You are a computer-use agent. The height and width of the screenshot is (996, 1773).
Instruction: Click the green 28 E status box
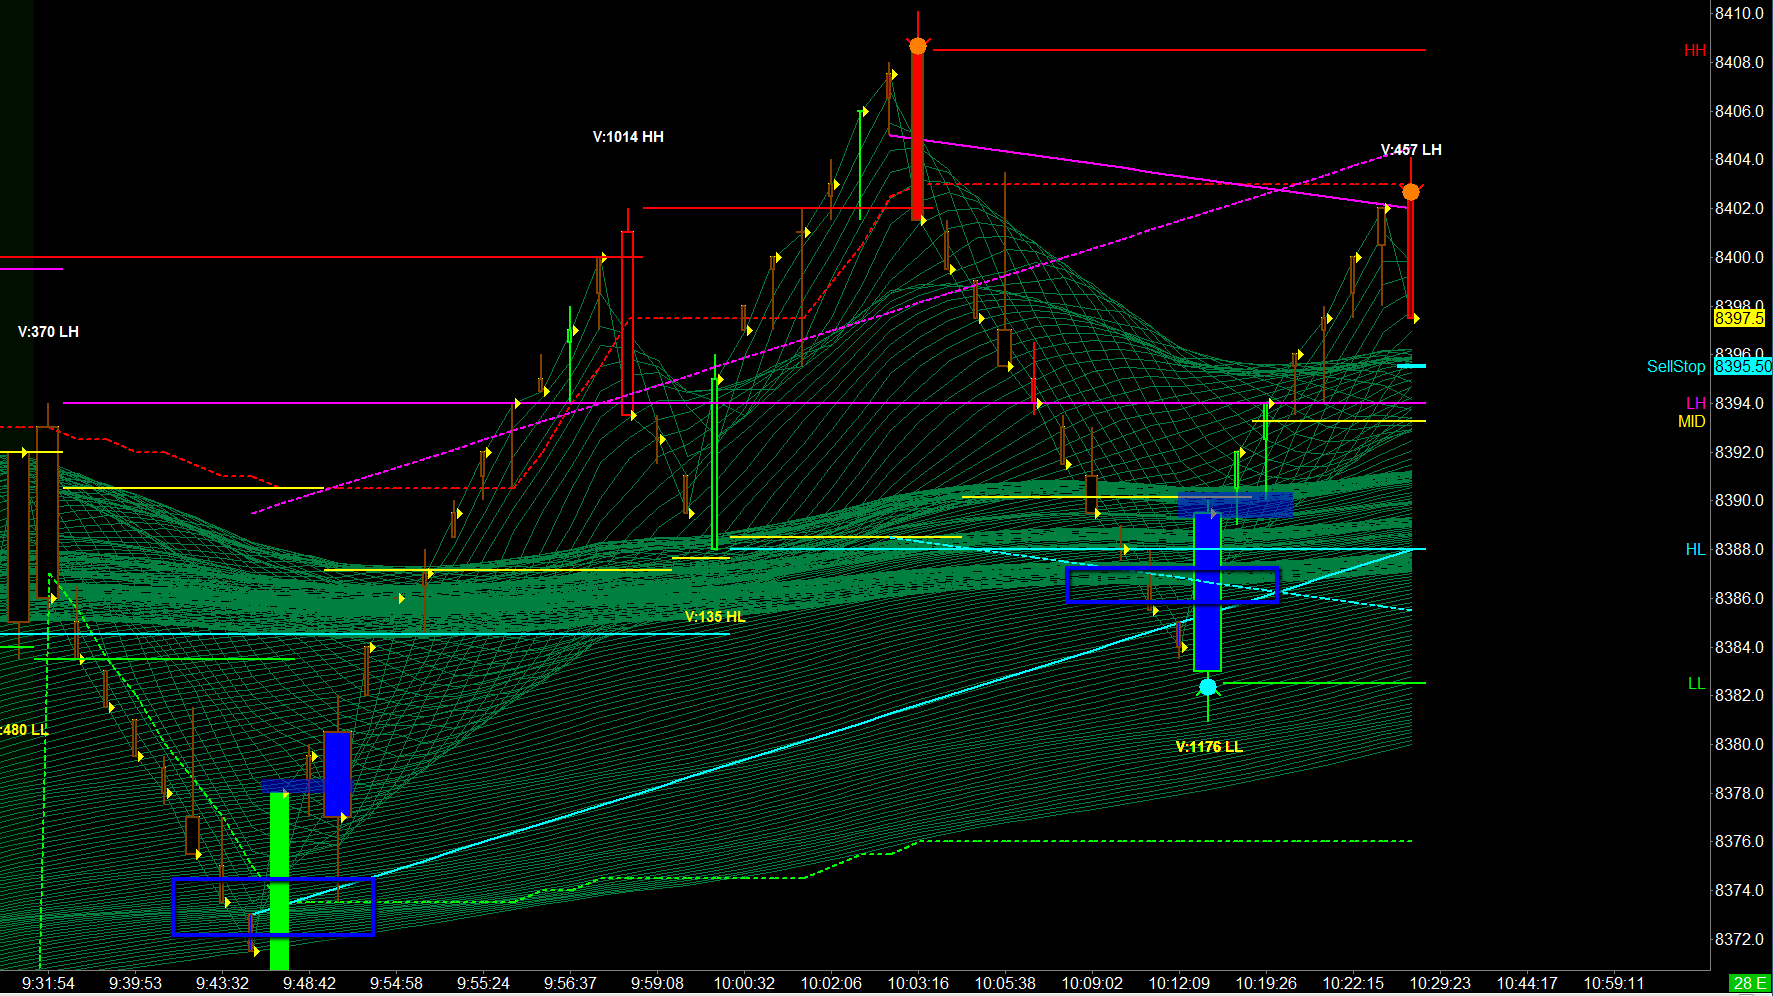[1751, 984]
